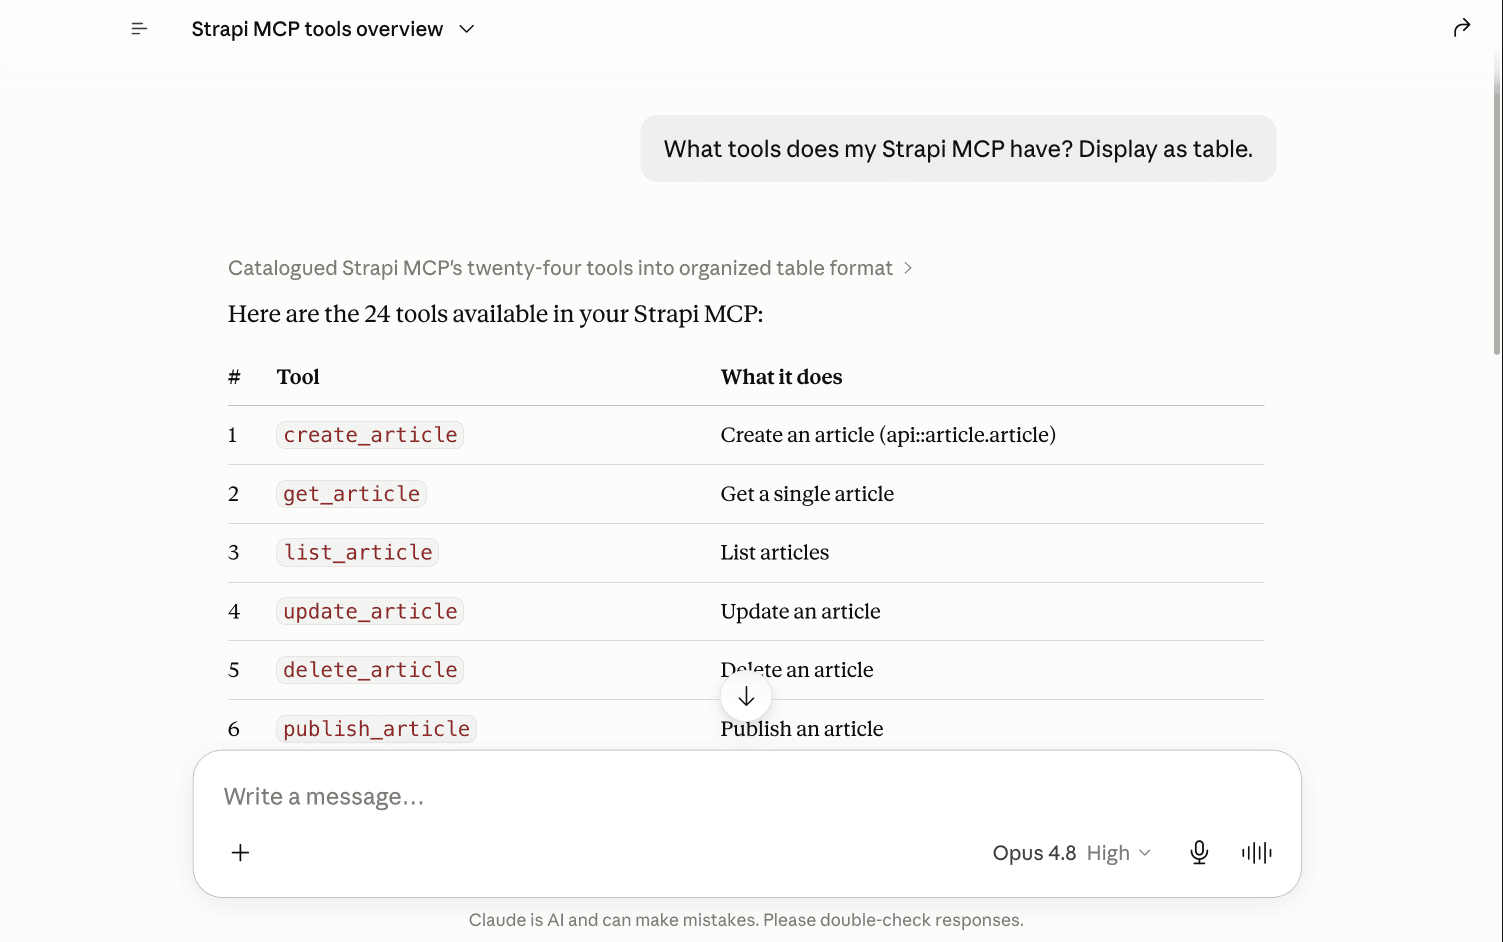Viewport: 1503px width, 942px height.
Task: Expand the Catalogued Strapi MCP thinking summary
Action: [x=570, y=268]
